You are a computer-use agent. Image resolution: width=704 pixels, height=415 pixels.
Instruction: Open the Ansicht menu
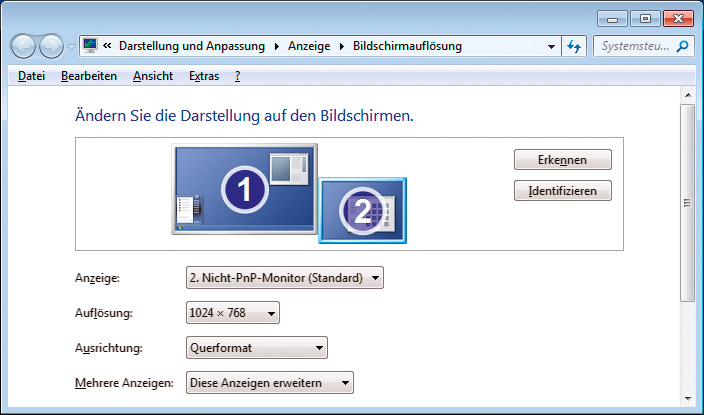(153, 76)
